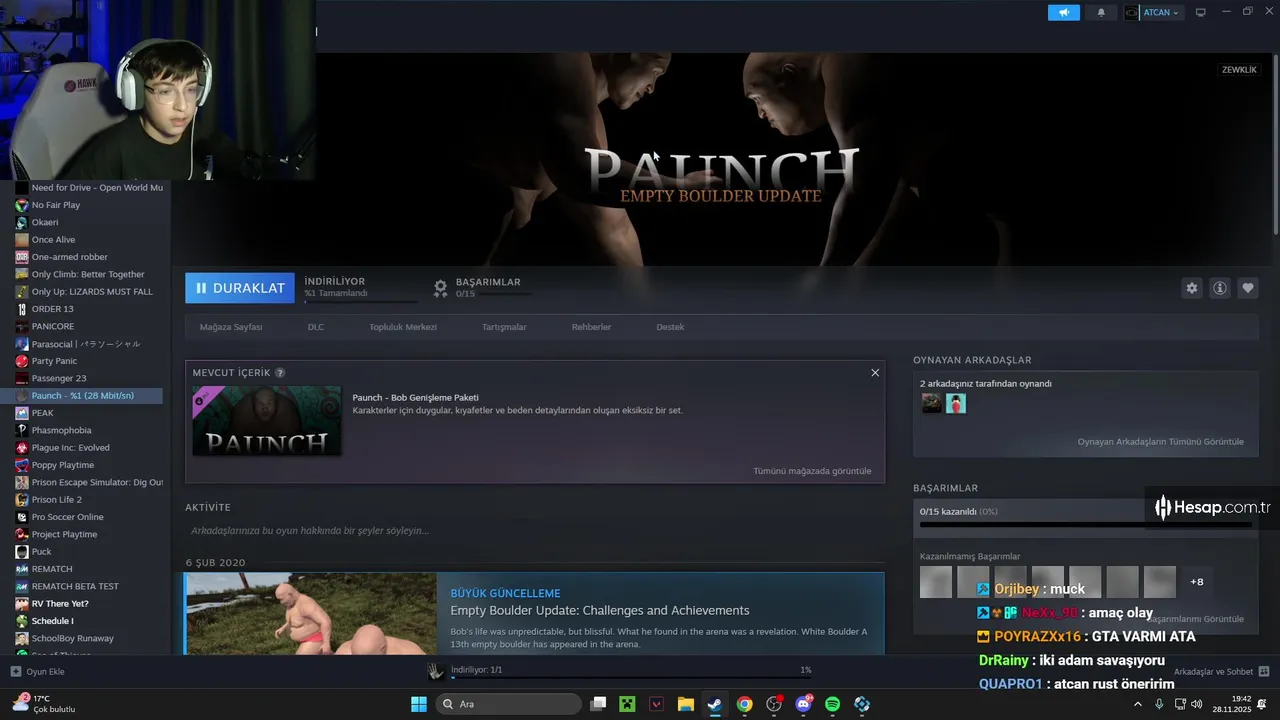The height and width of the screenshot is (720, 1280).
Task: Open Tartışmalar tab
Action: coord(504,327)
